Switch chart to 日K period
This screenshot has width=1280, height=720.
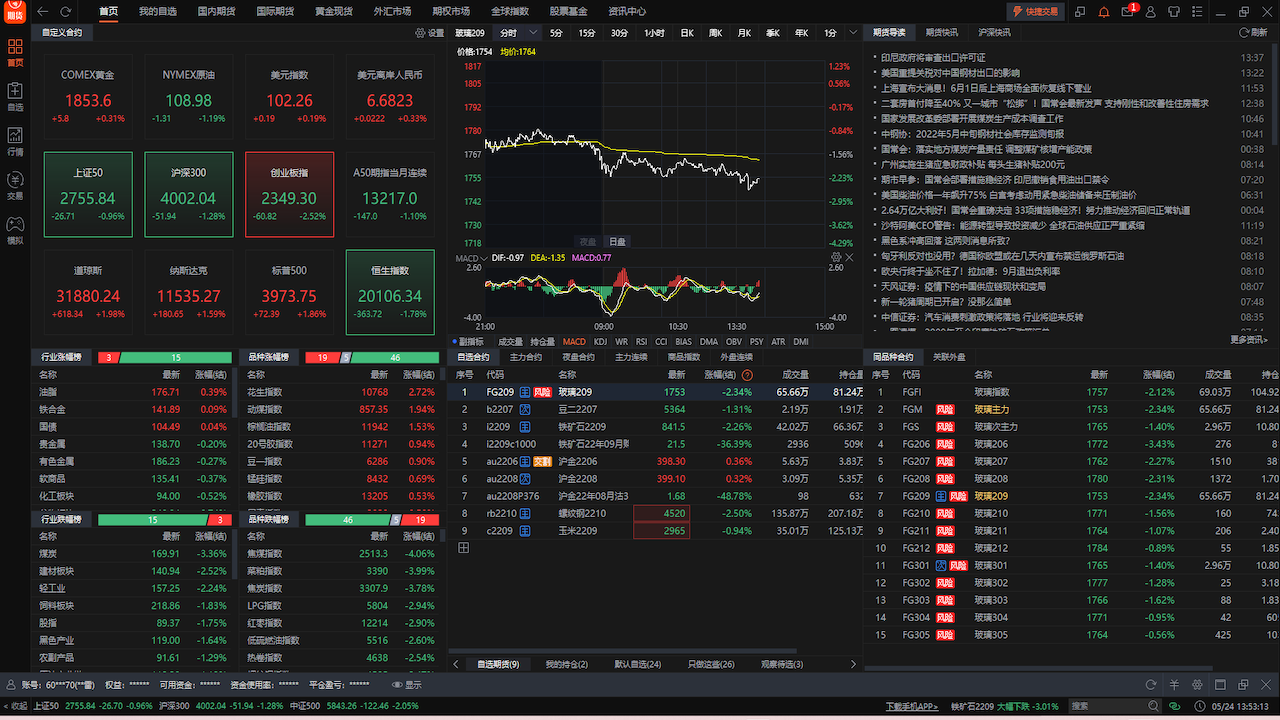687,33
